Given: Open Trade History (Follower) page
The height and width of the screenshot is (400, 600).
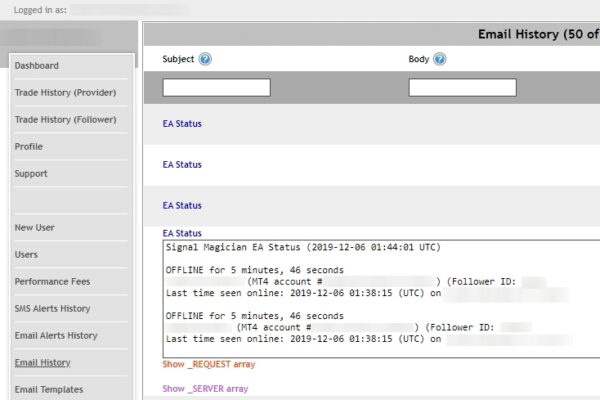Looking at the screenshot, I should pos(65,120).
